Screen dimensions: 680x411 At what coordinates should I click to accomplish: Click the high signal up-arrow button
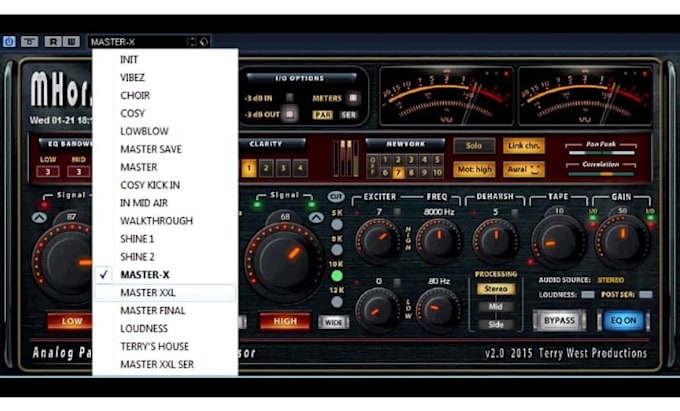(x=316, y=218)
